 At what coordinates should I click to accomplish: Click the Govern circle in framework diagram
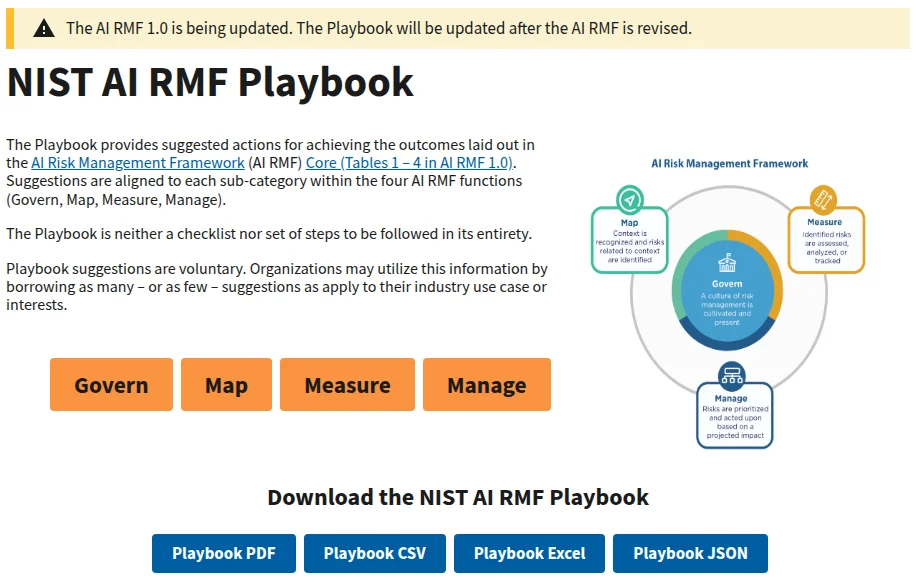[727, 290]
